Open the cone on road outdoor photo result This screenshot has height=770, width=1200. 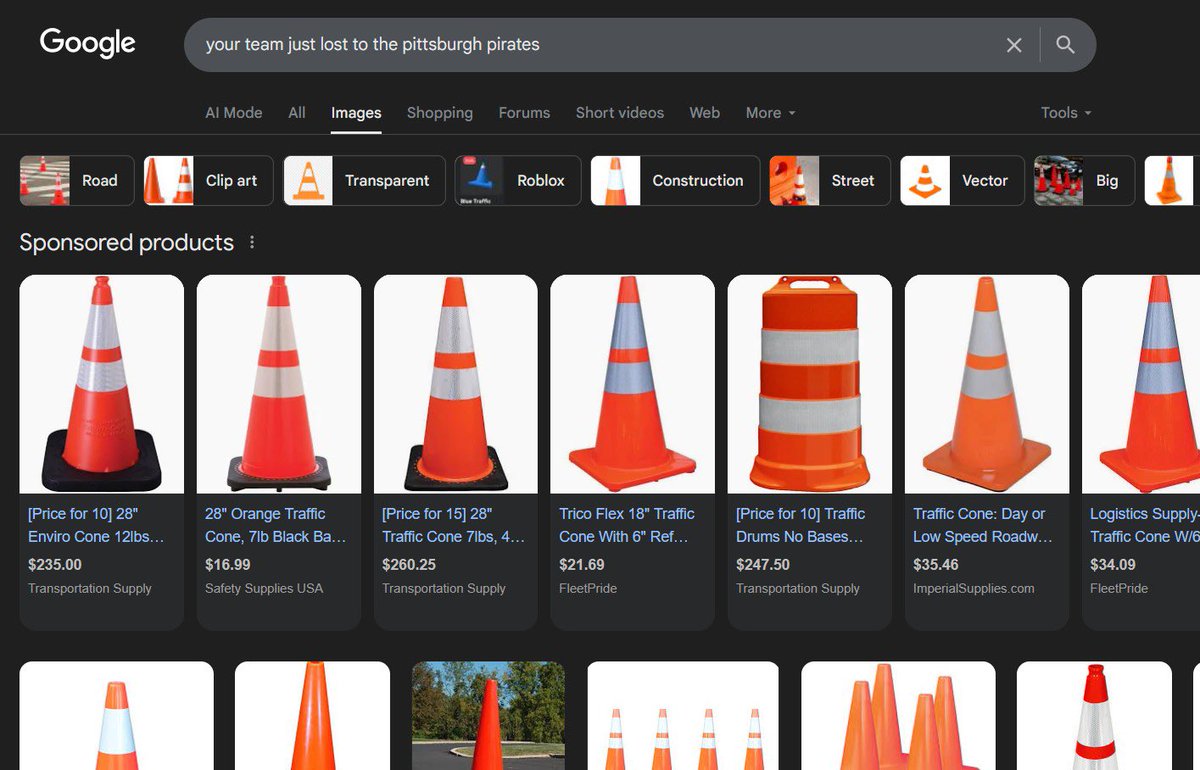[x=489, y=716]
